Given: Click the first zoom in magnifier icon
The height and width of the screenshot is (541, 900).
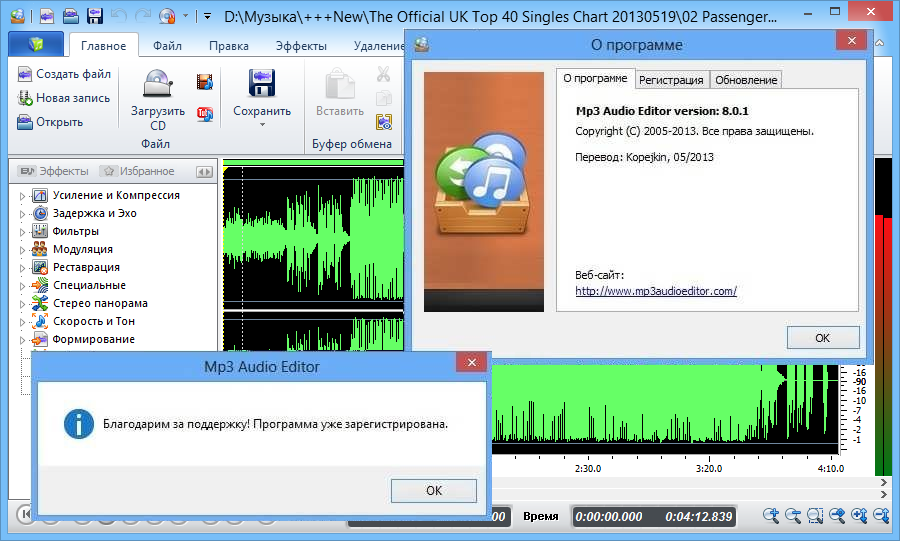Looking at the screenshot, I should (771, 515).
